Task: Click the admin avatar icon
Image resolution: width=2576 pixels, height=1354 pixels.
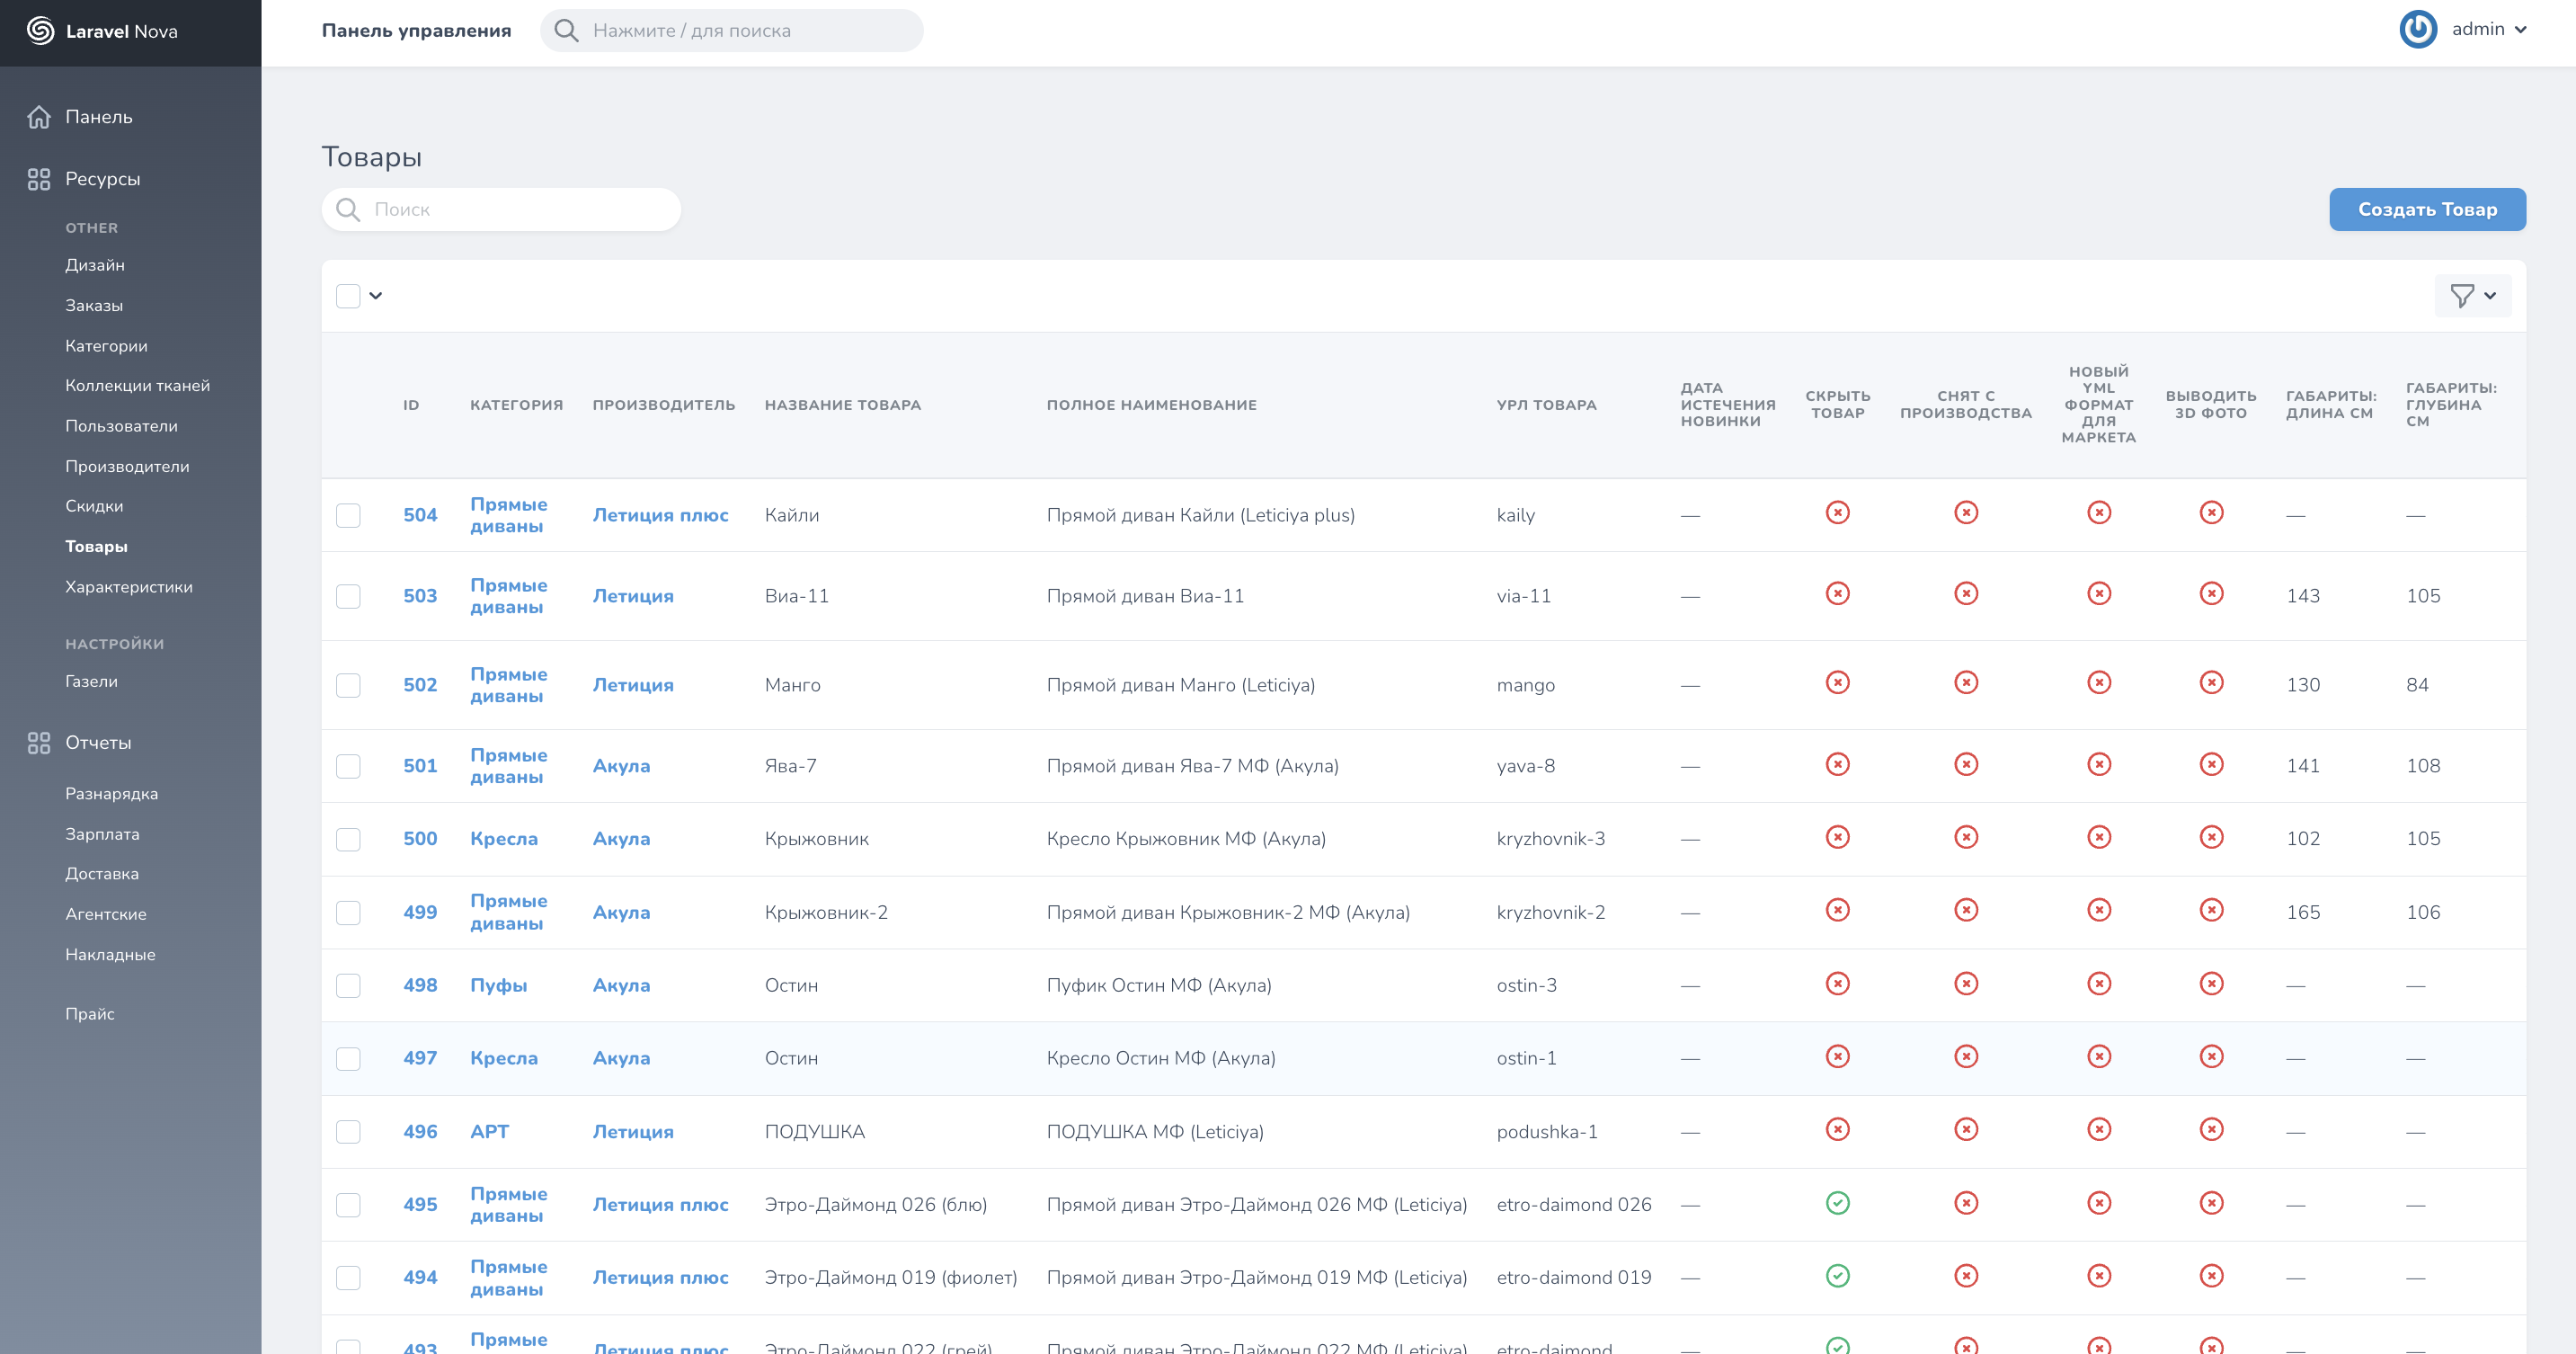Action: tap(2418, 29)
